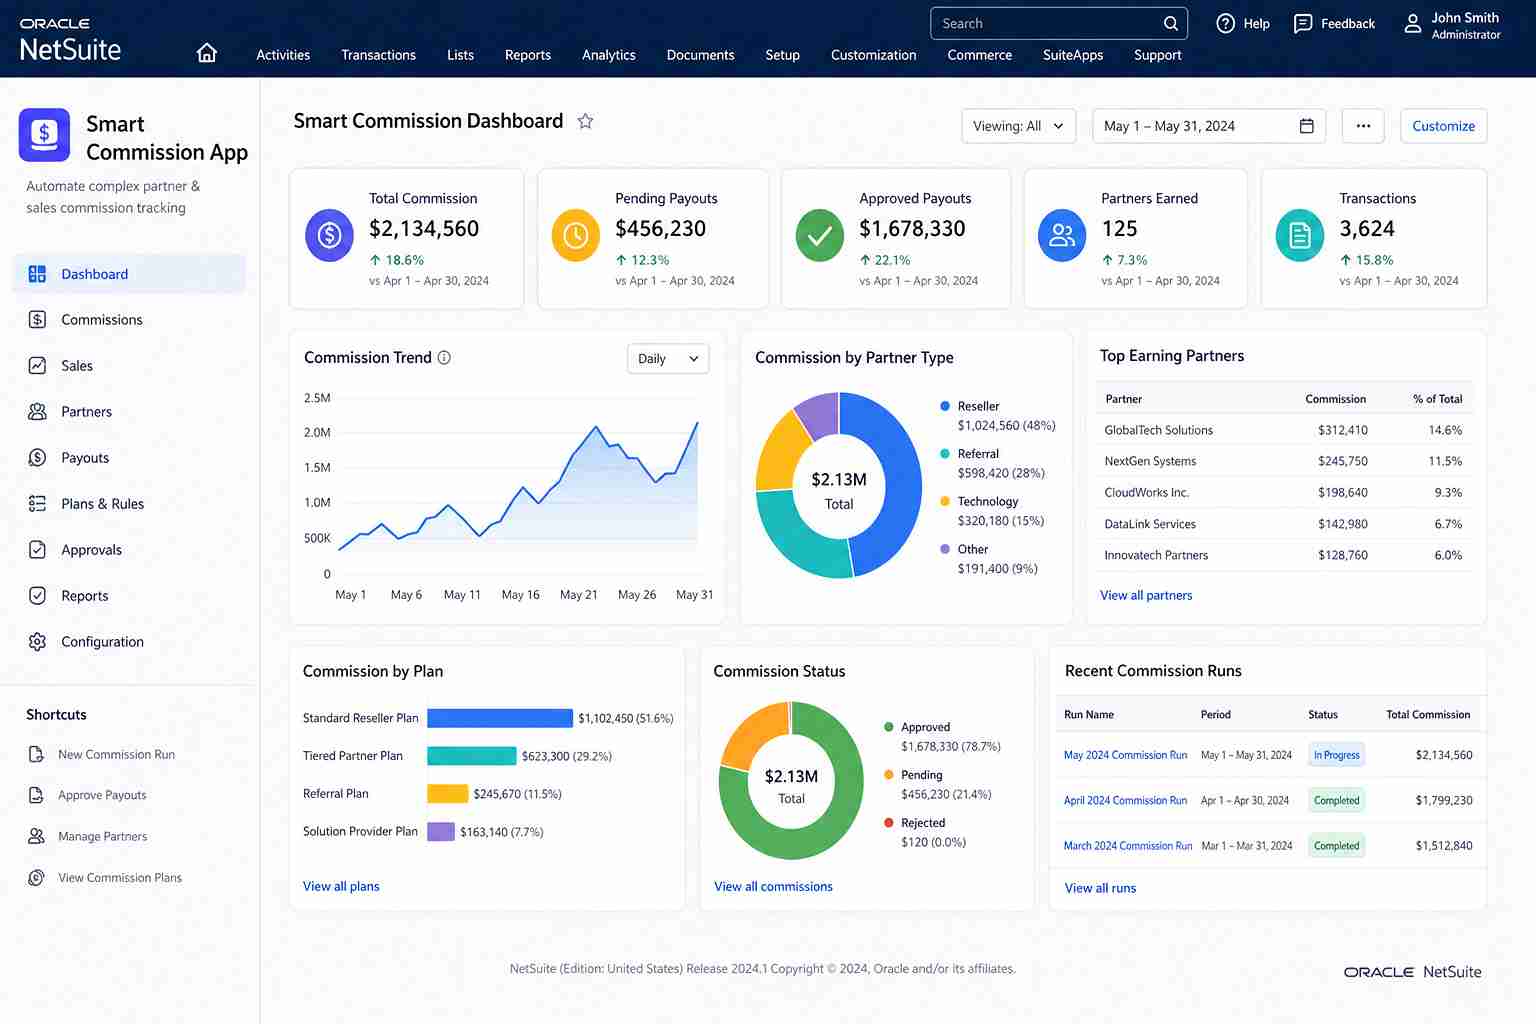Image resolution: width=1536 pixels, height=1024 pixels.
Task: Open March 2024 Commission Run link
Action: coord(1128,846)
